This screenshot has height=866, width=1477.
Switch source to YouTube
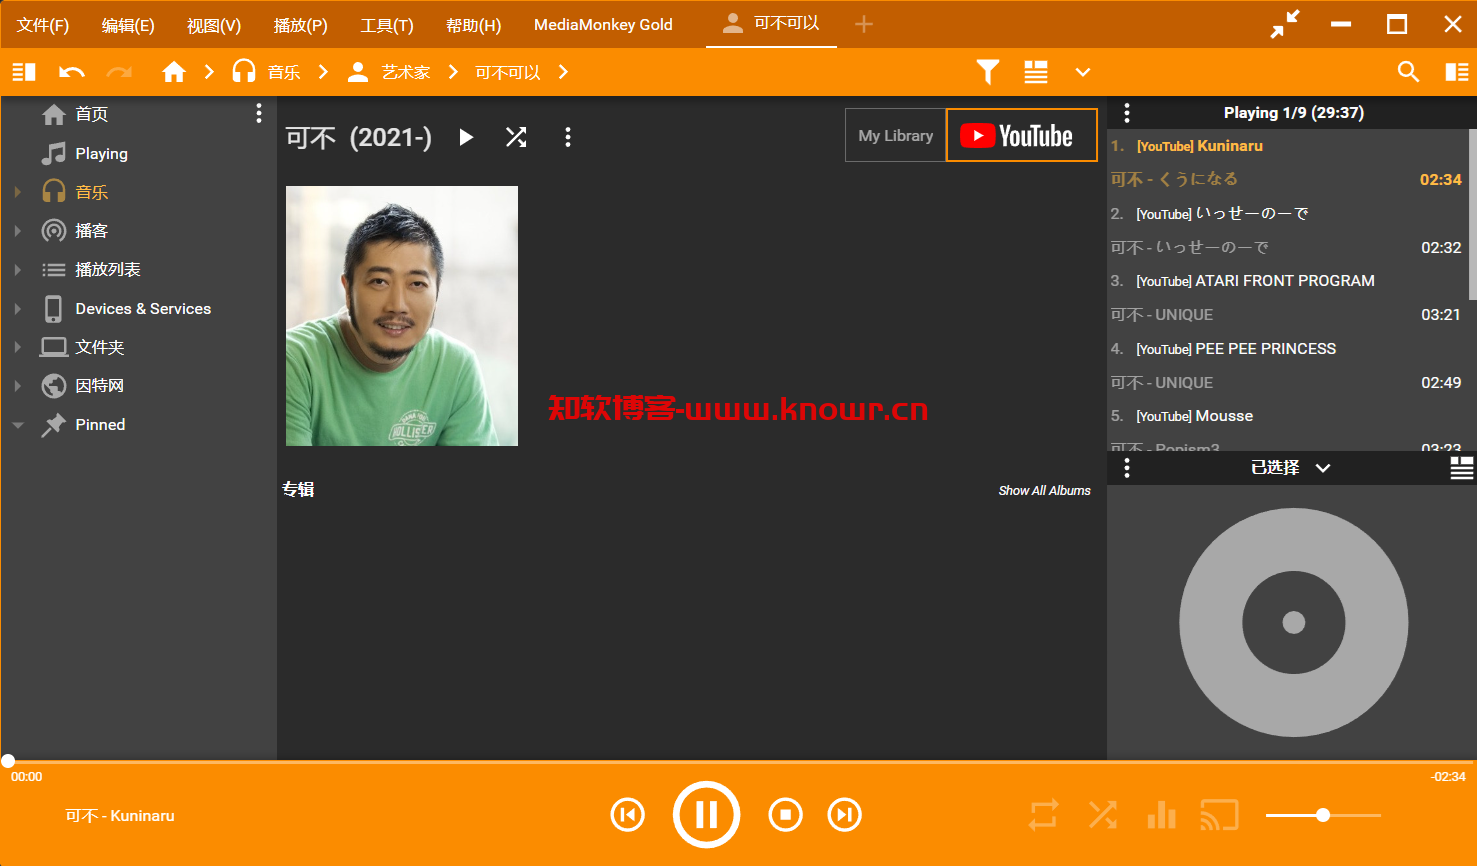pos(1022,135)
